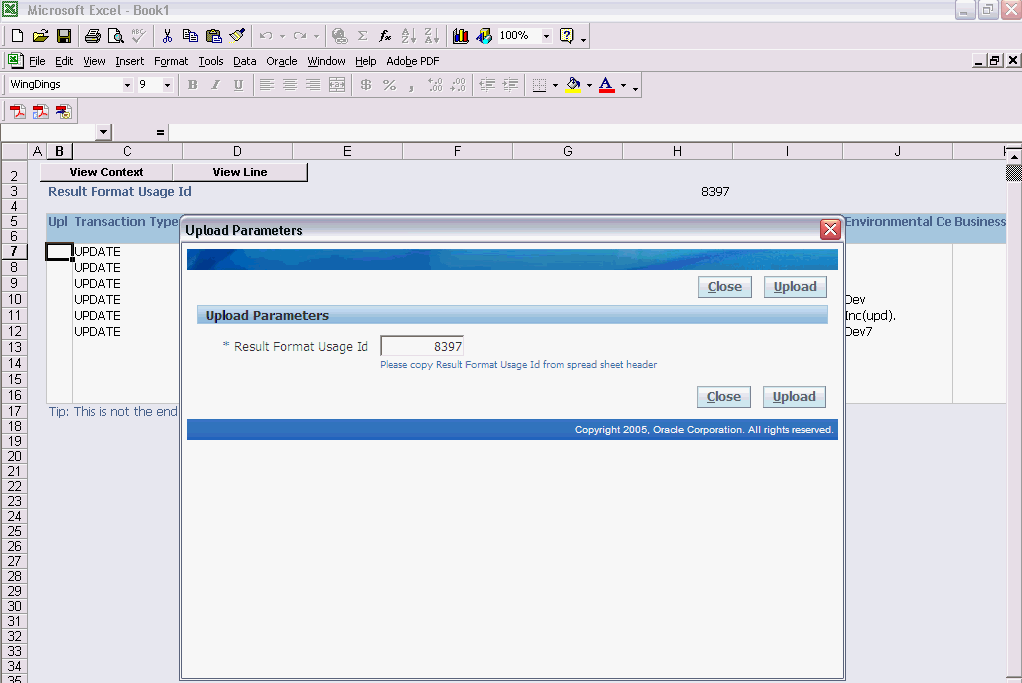Screen dimensions: 1022x683
Task: Click the Increase Decimal icon
Action: [435, 85]
